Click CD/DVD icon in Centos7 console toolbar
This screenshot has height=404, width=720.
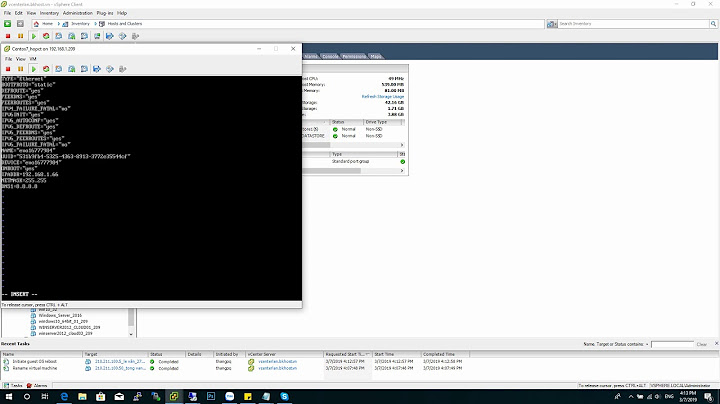click(x=110, y=69)
